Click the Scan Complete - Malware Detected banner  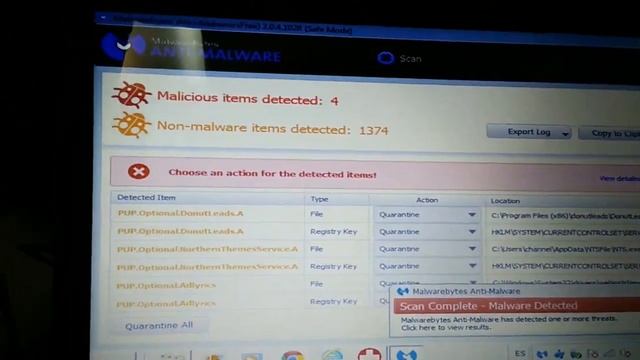coord(516,306)
